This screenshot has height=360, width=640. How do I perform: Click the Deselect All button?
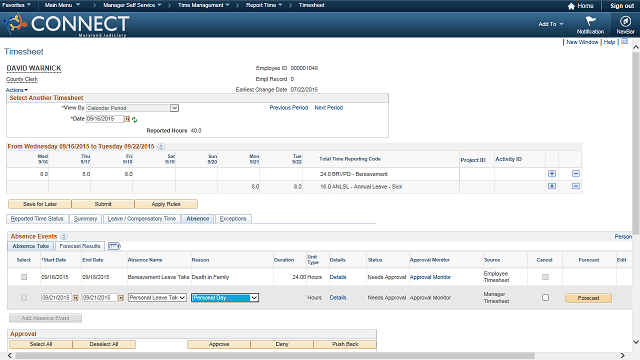coord(104,344)
